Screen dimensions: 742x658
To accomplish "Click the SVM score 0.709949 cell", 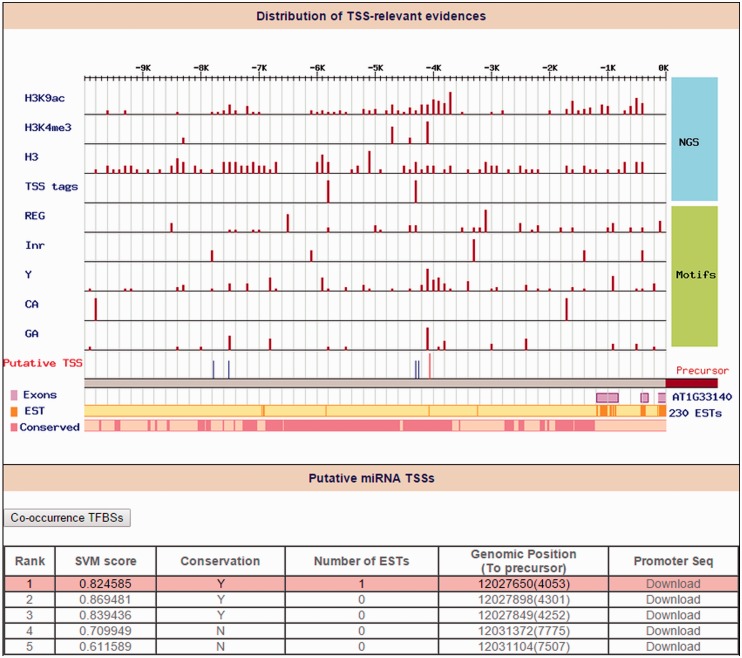I will click(106, 631).
